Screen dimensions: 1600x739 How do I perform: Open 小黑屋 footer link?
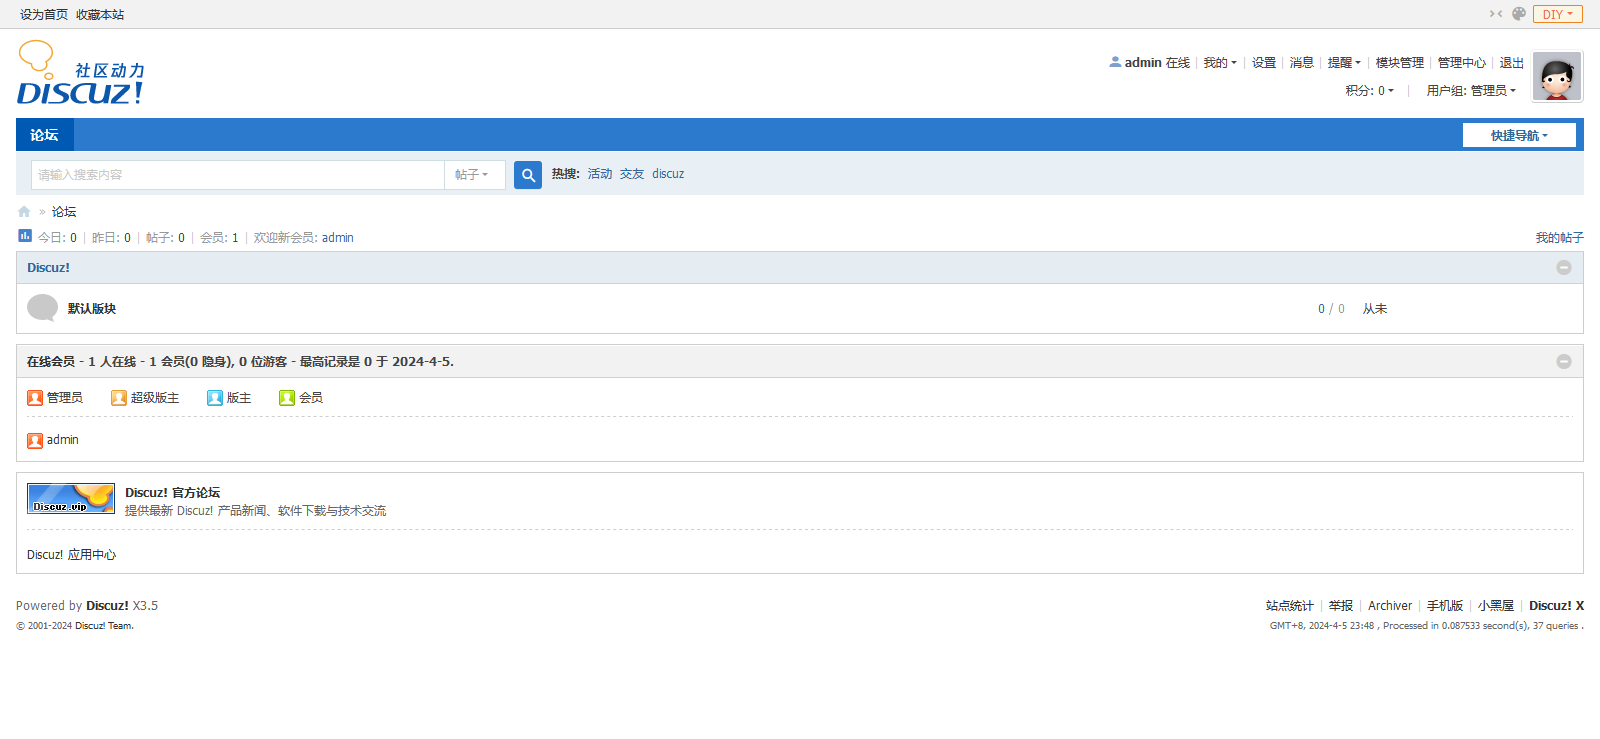[1496, 606]
